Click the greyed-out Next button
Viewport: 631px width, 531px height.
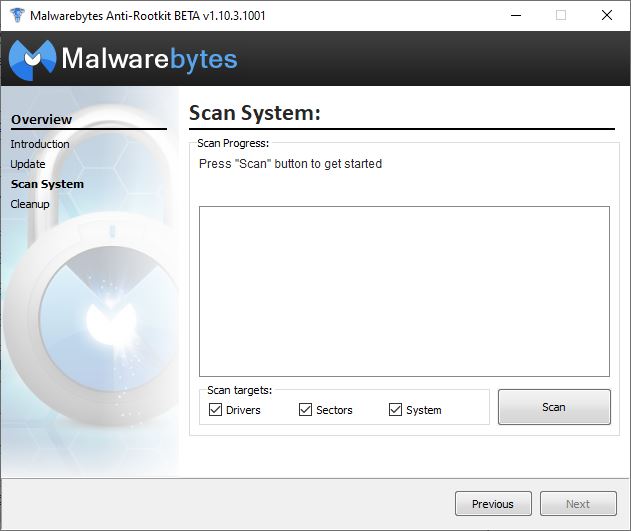point(578,504)
